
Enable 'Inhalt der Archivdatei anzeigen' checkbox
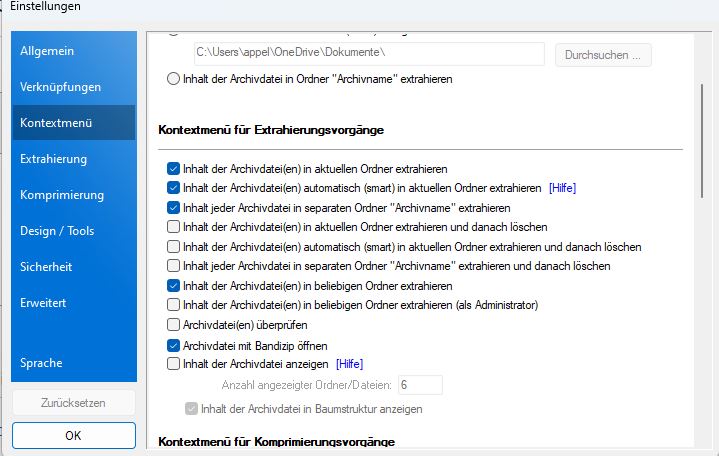click(x=173, y=364)
